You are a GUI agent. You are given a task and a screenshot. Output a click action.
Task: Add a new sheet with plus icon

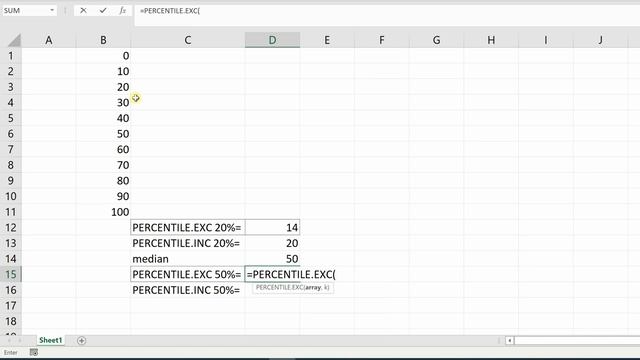point(81,340)
